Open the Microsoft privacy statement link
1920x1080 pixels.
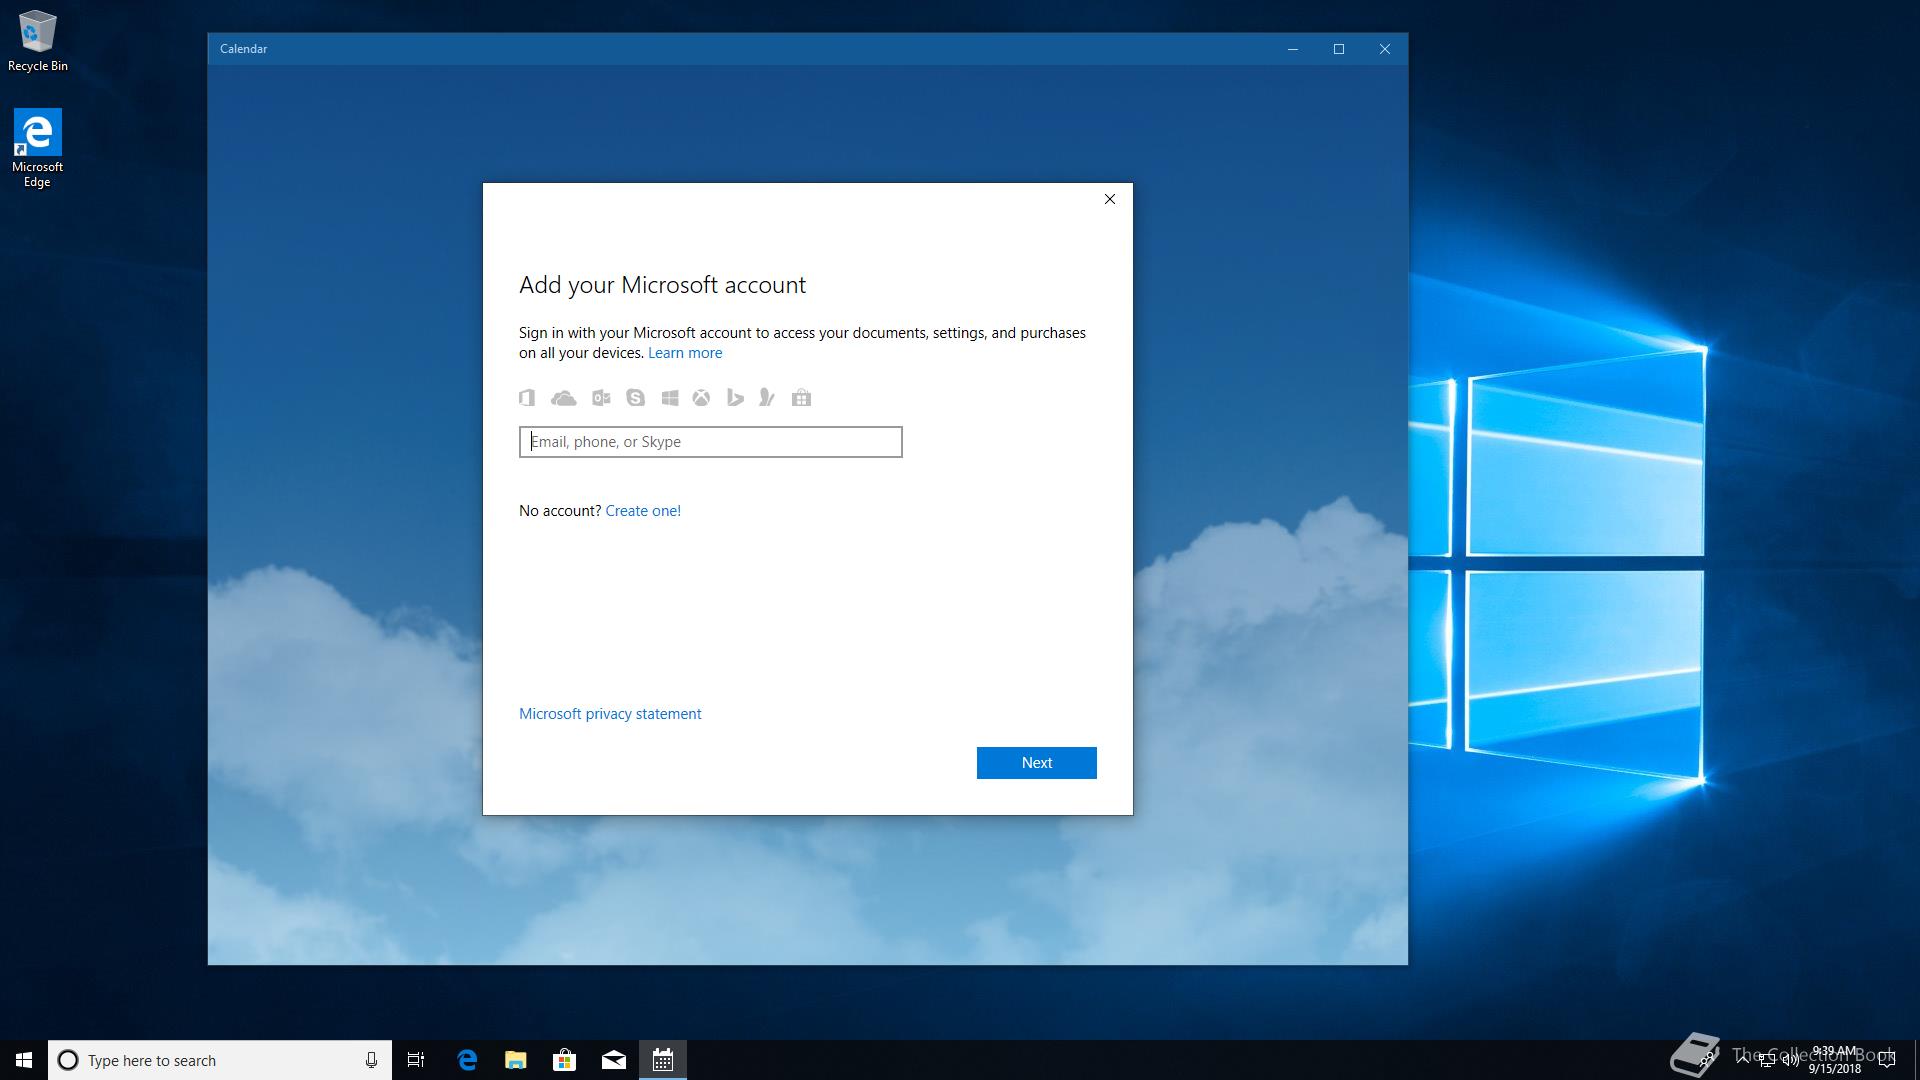[610, 714]
